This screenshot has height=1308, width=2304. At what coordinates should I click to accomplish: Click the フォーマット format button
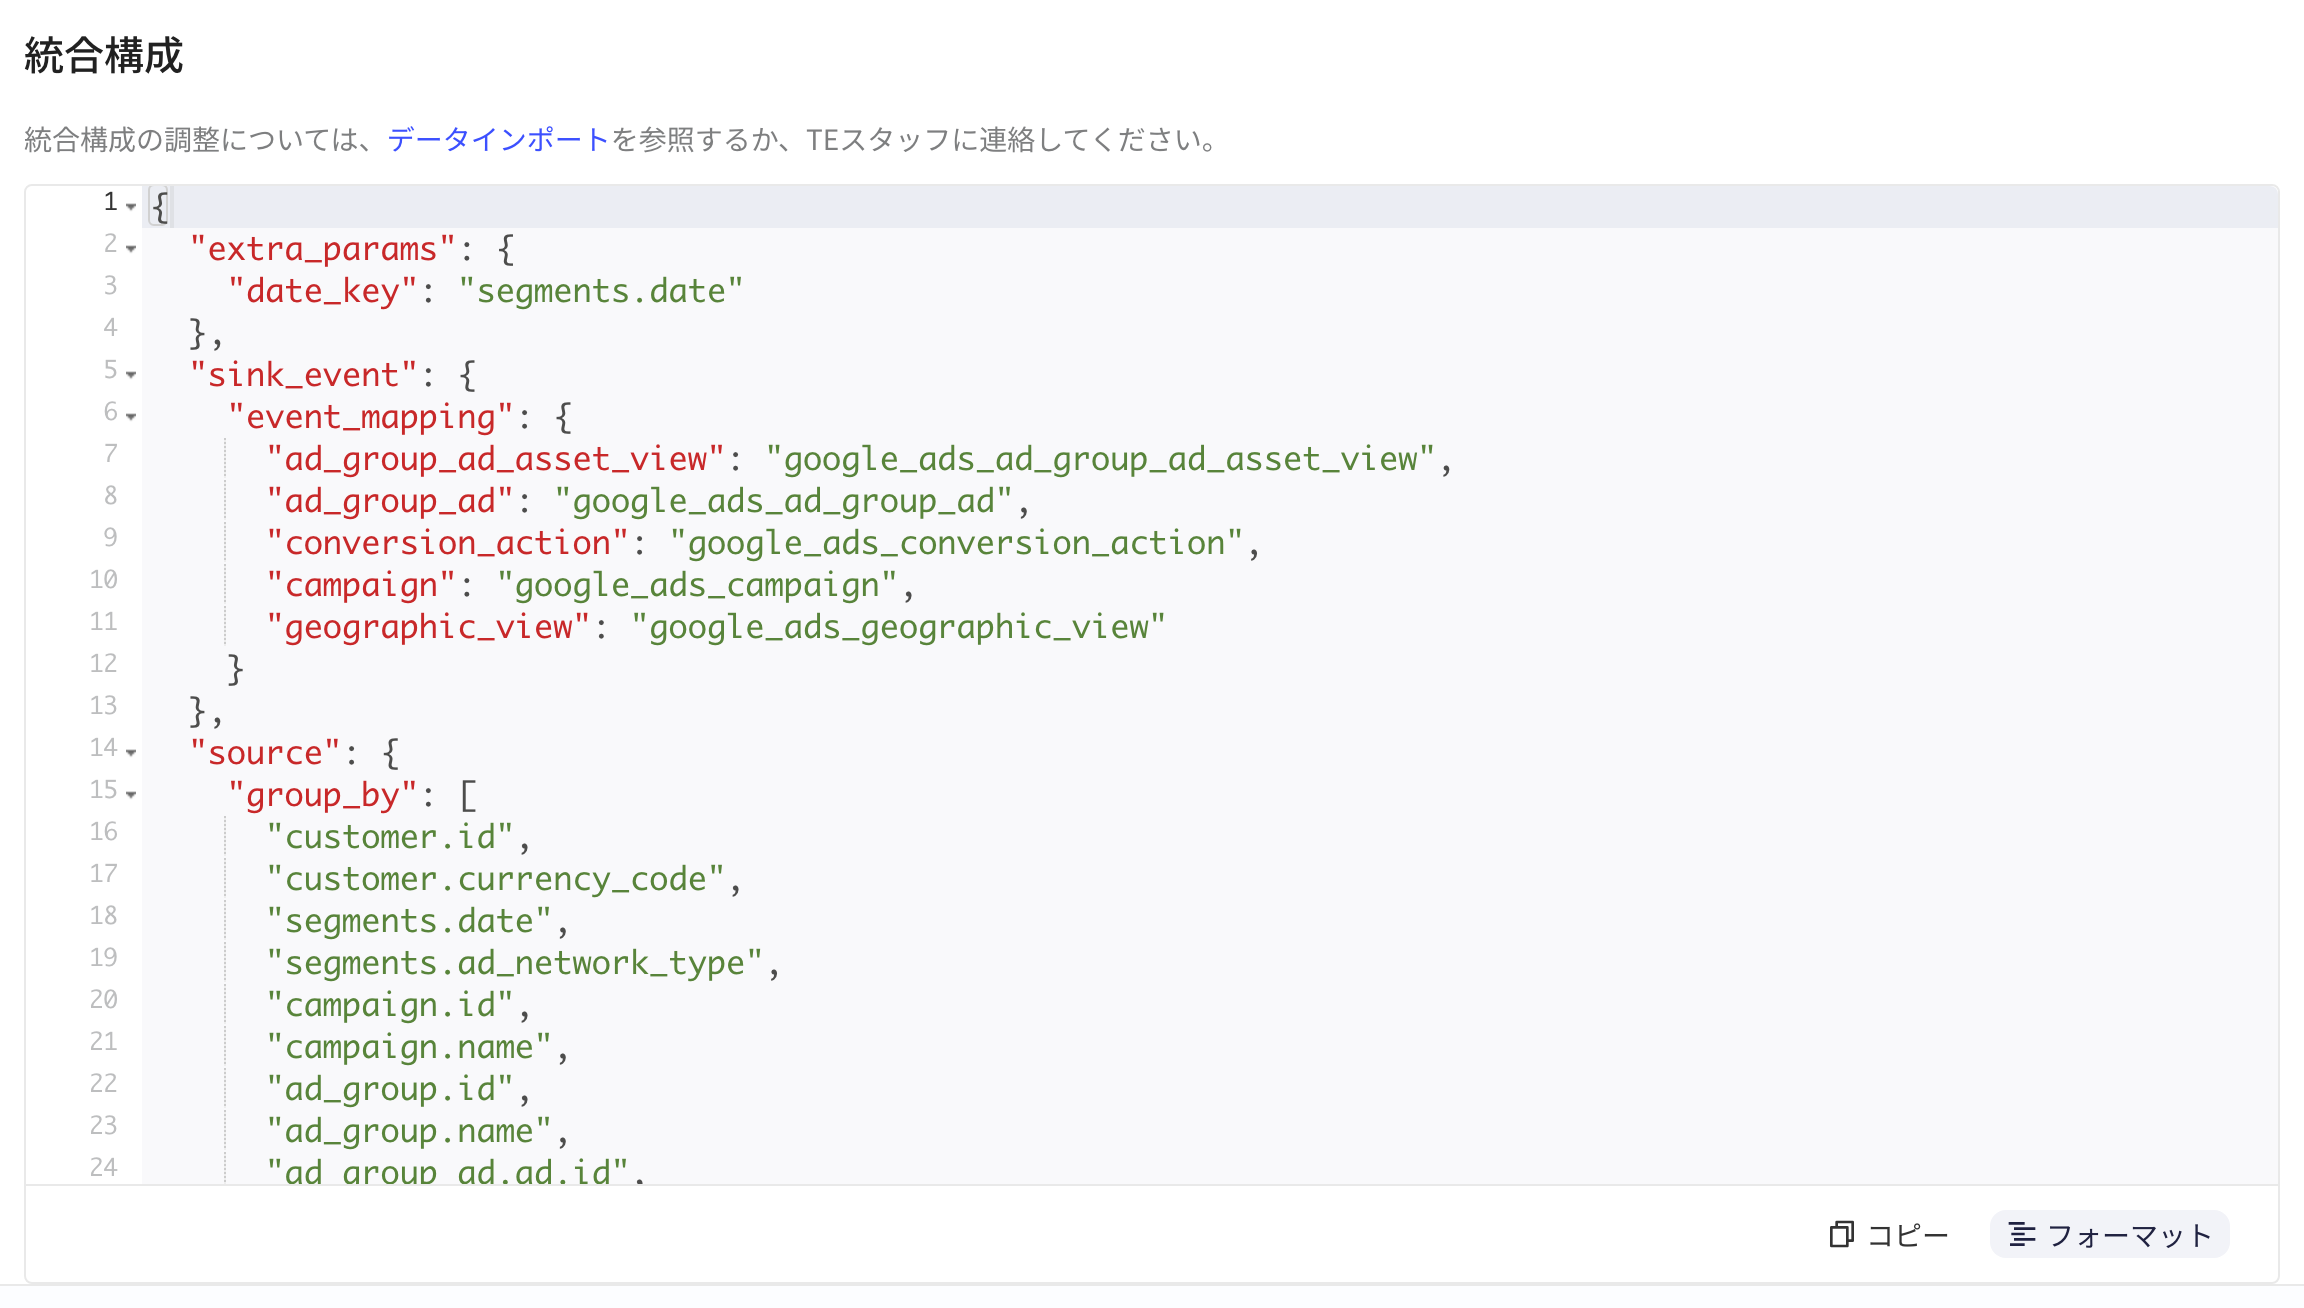(2109, 1234)
